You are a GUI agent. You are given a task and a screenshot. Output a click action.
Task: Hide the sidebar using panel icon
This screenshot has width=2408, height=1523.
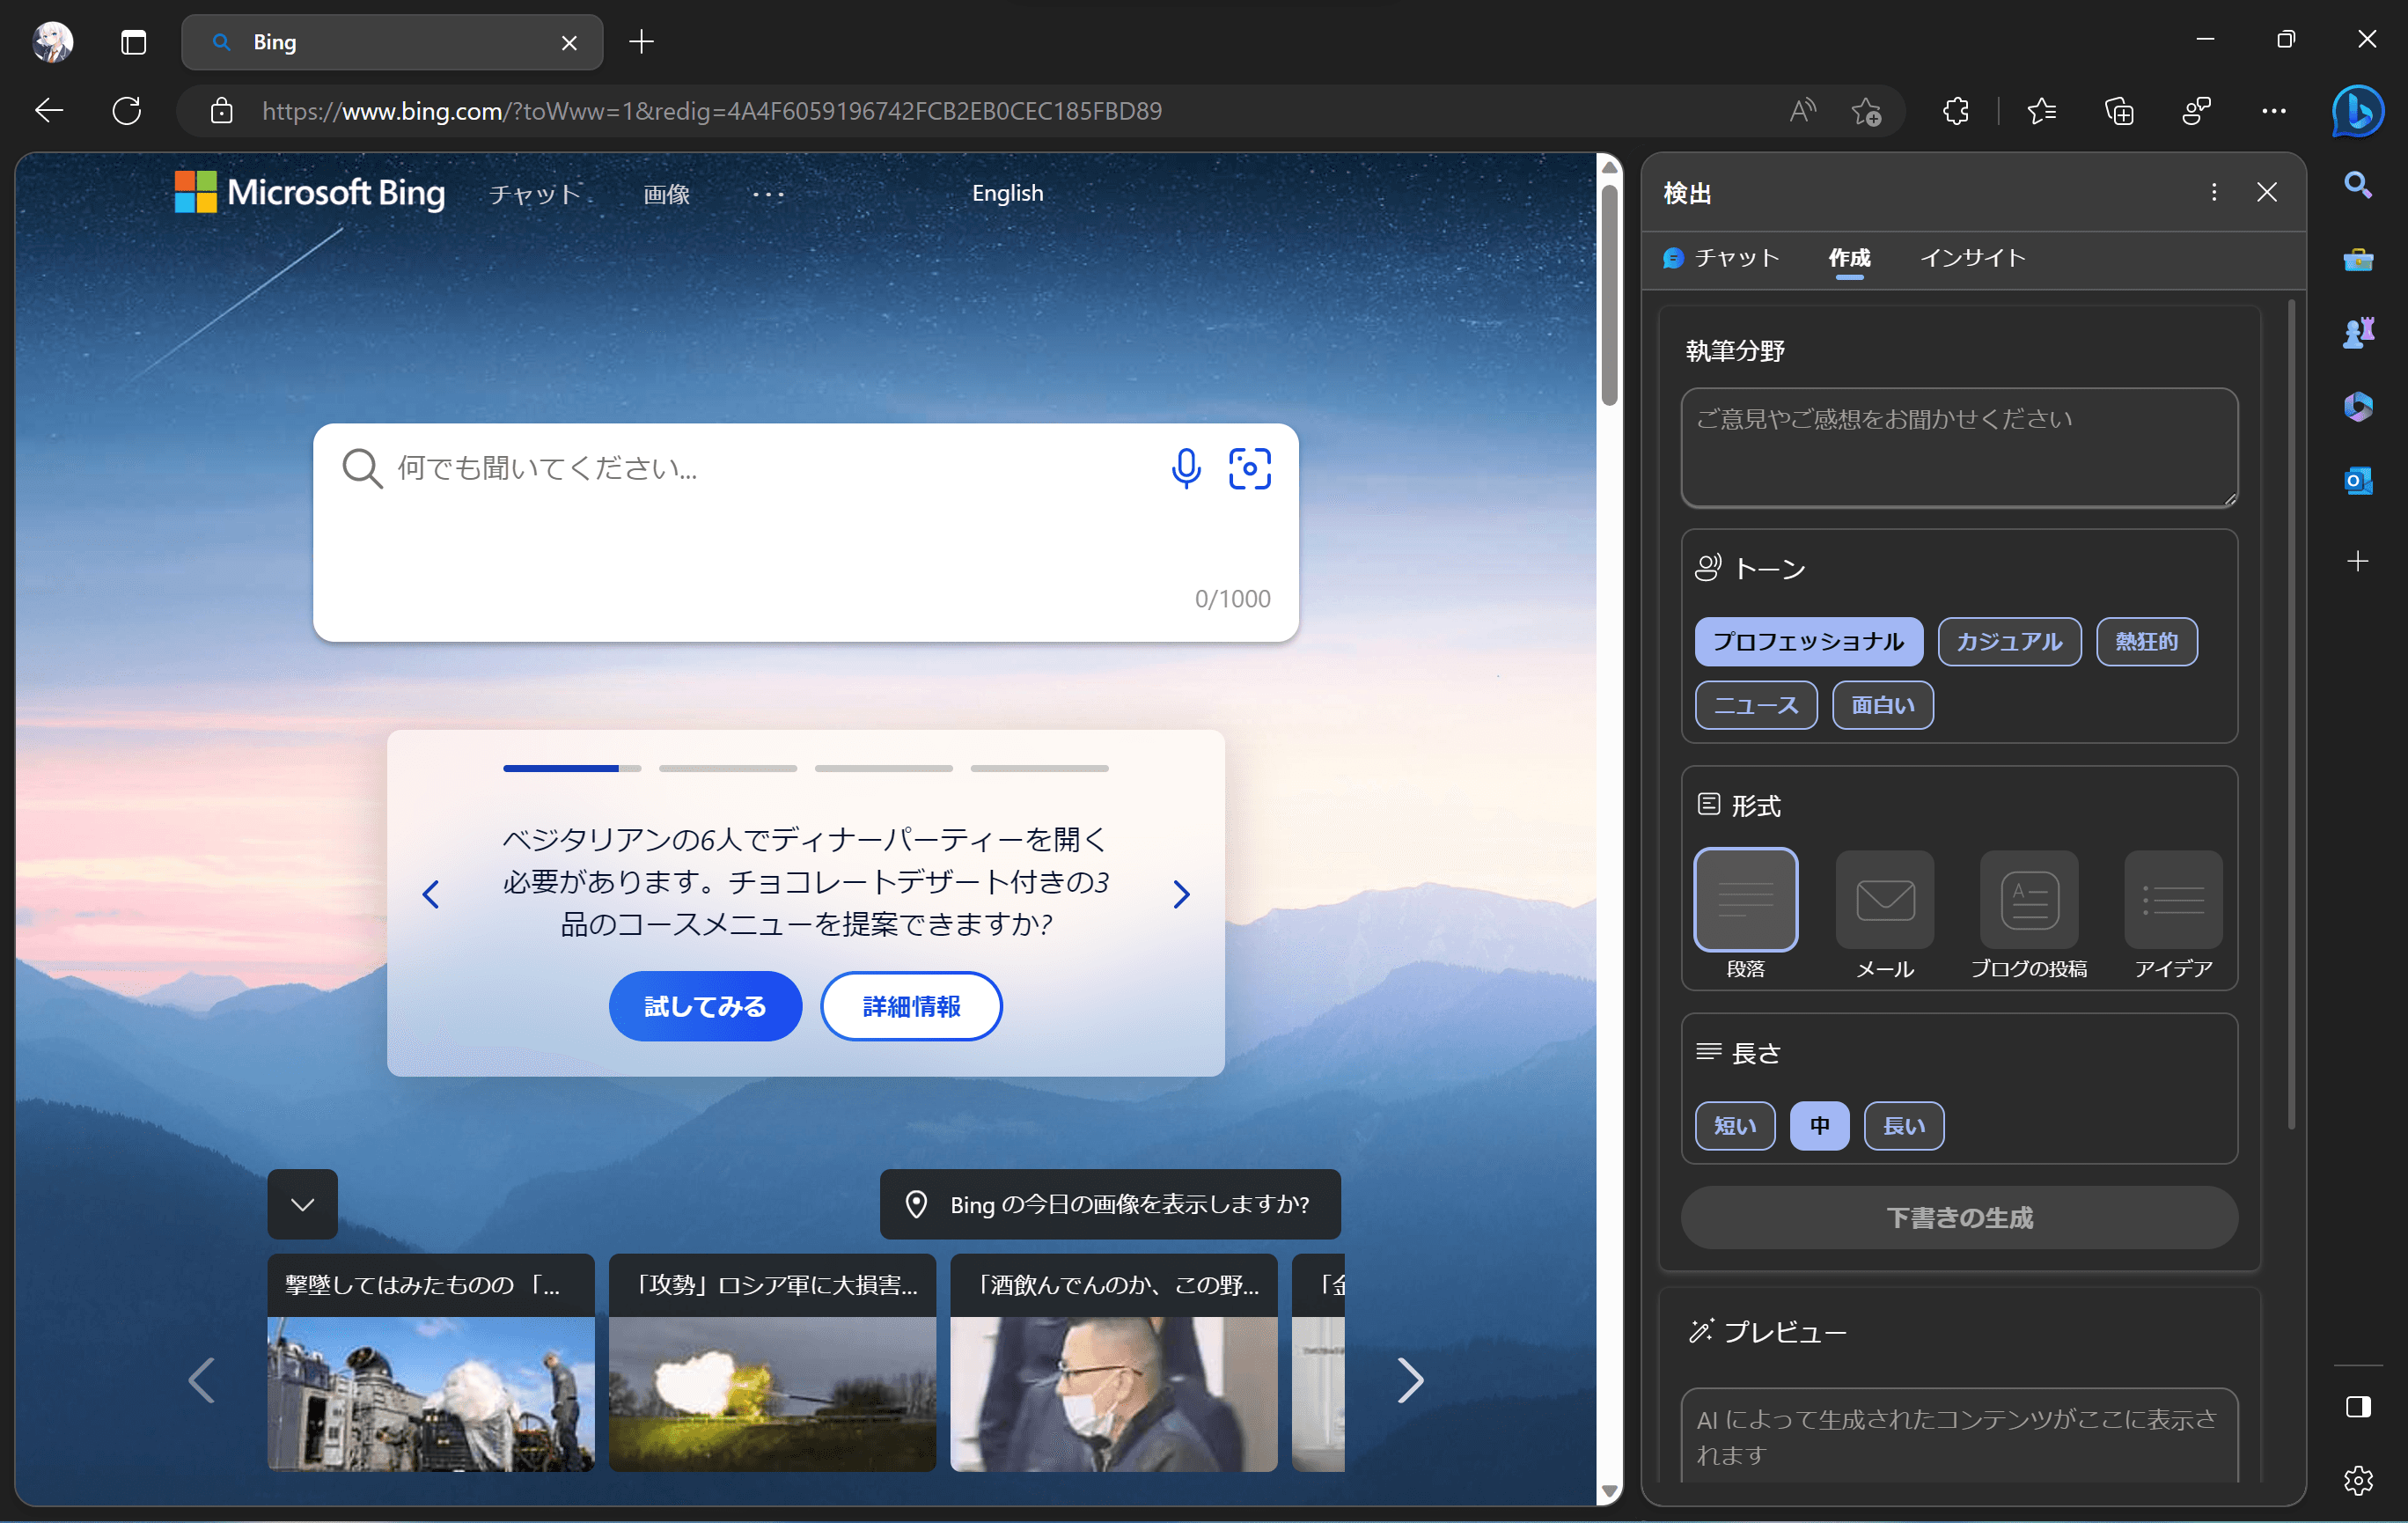2357,1407
